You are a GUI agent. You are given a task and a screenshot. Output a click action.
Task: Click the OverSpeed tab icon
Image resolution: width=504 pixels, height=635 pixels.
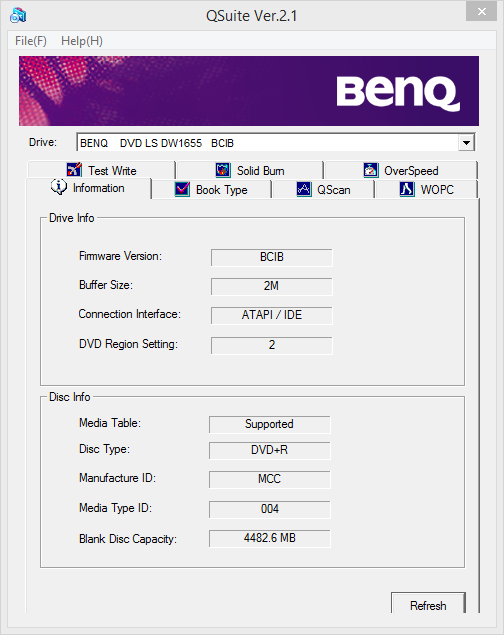point(370,170)
